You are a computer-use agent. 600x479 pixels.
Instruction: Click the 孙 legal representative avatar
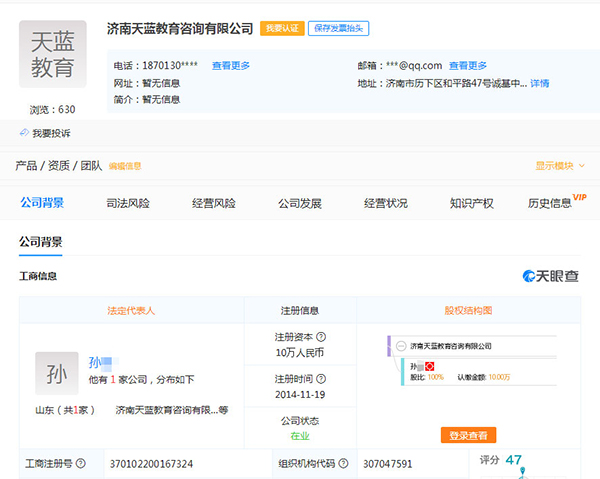56,373
